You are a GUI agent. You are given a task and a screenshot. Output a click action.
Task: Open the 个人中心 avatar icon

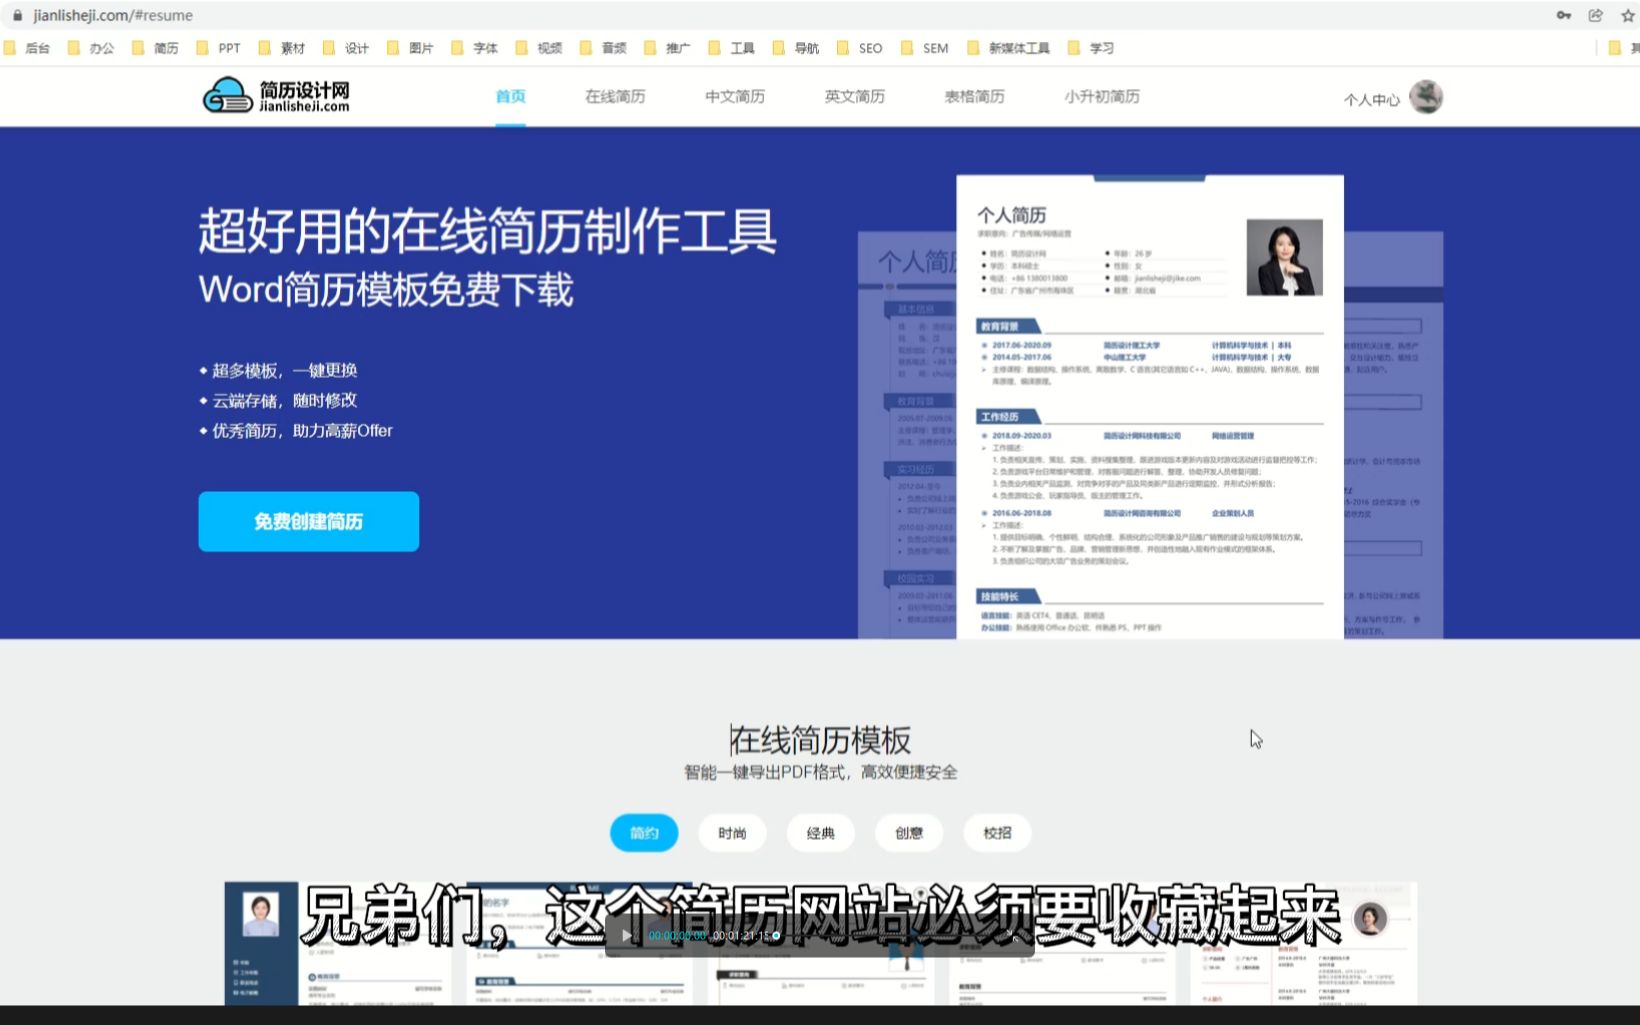click(x=1425, y=96)
